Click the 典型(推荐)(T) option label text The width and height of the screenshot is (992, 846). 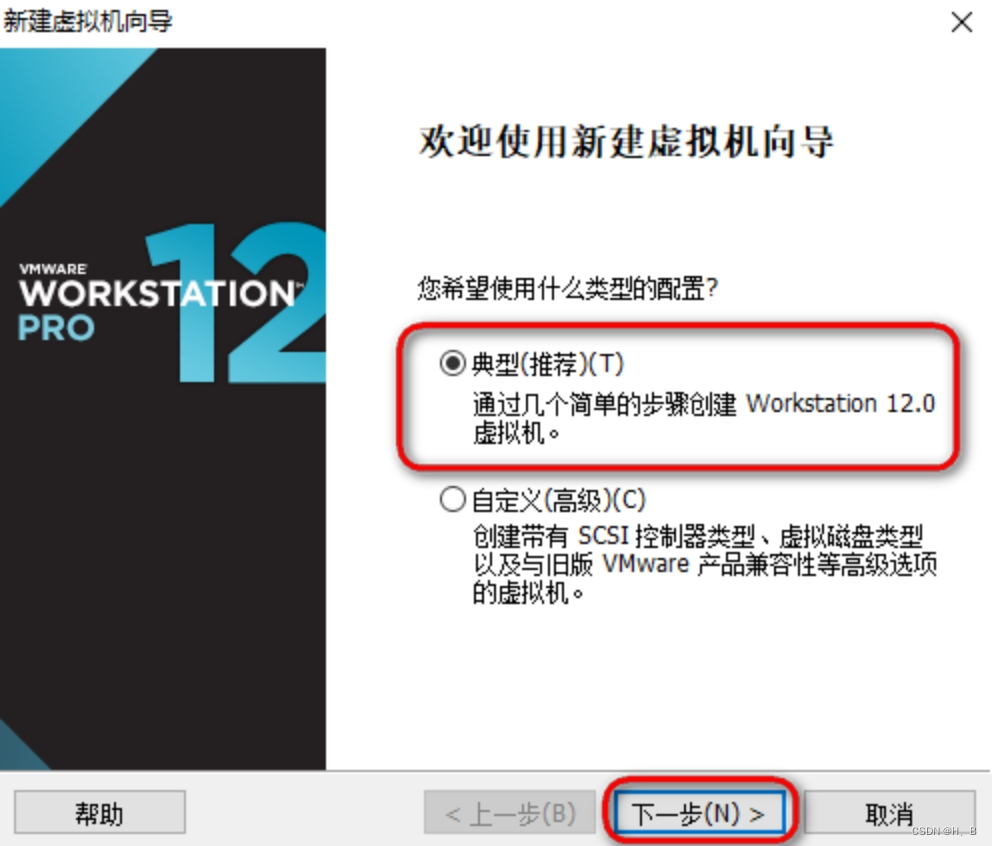(x=548, y=364)
